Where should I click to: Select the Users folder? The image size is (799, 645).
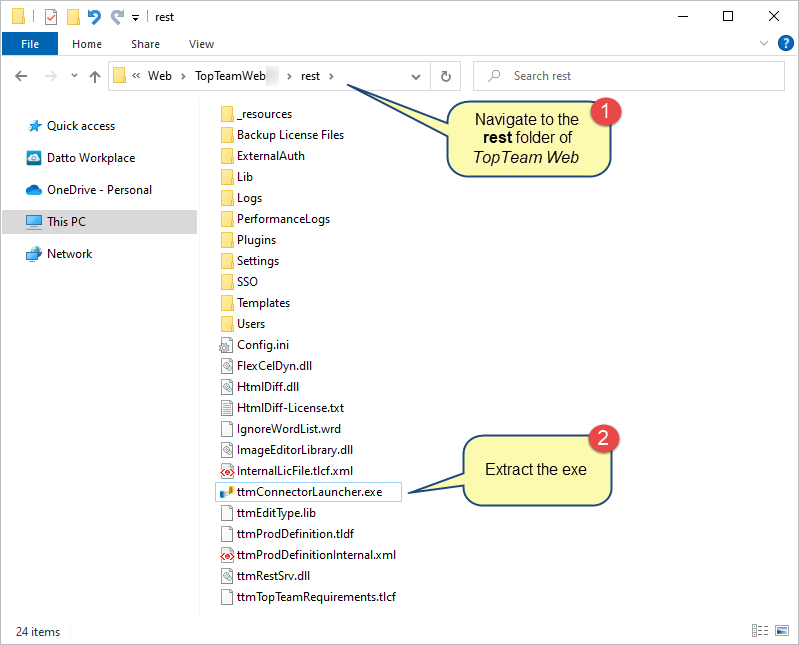(x=243, y=324)
